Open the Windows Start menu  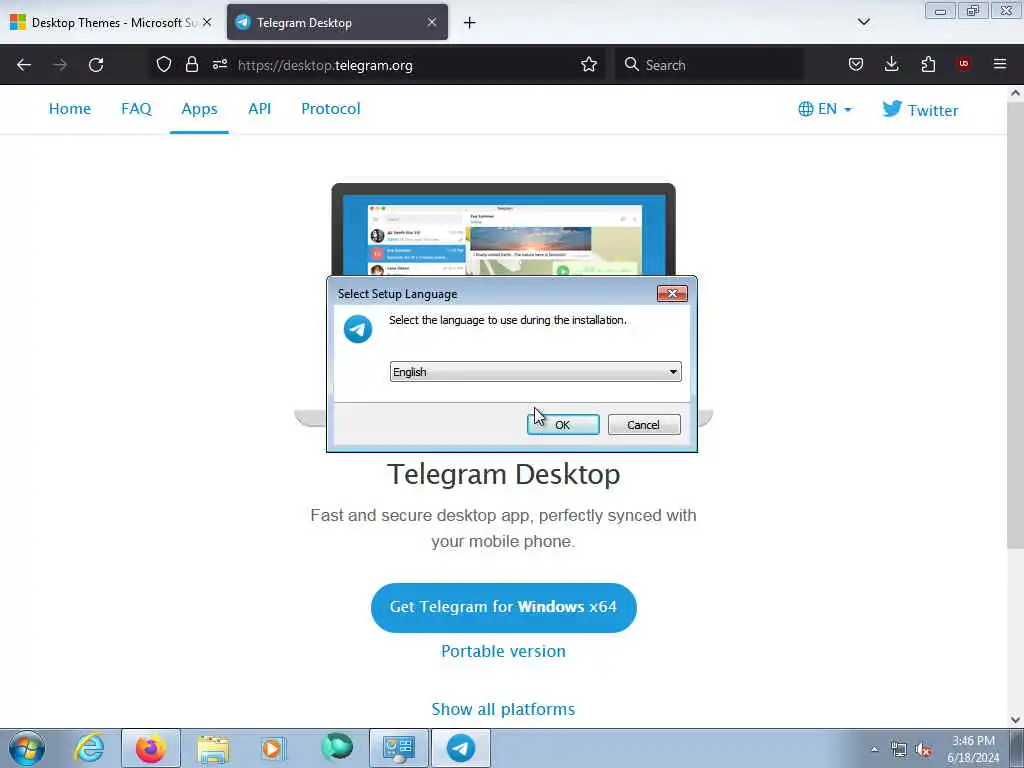[x=27, y=748]
